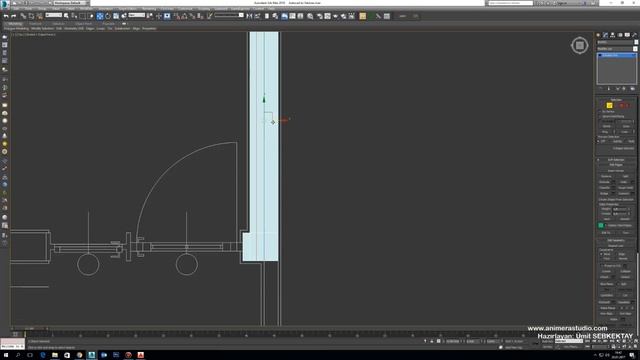Screen dimensions: 640x360
Task: Click the Repeat Last button
Action: 616,246
